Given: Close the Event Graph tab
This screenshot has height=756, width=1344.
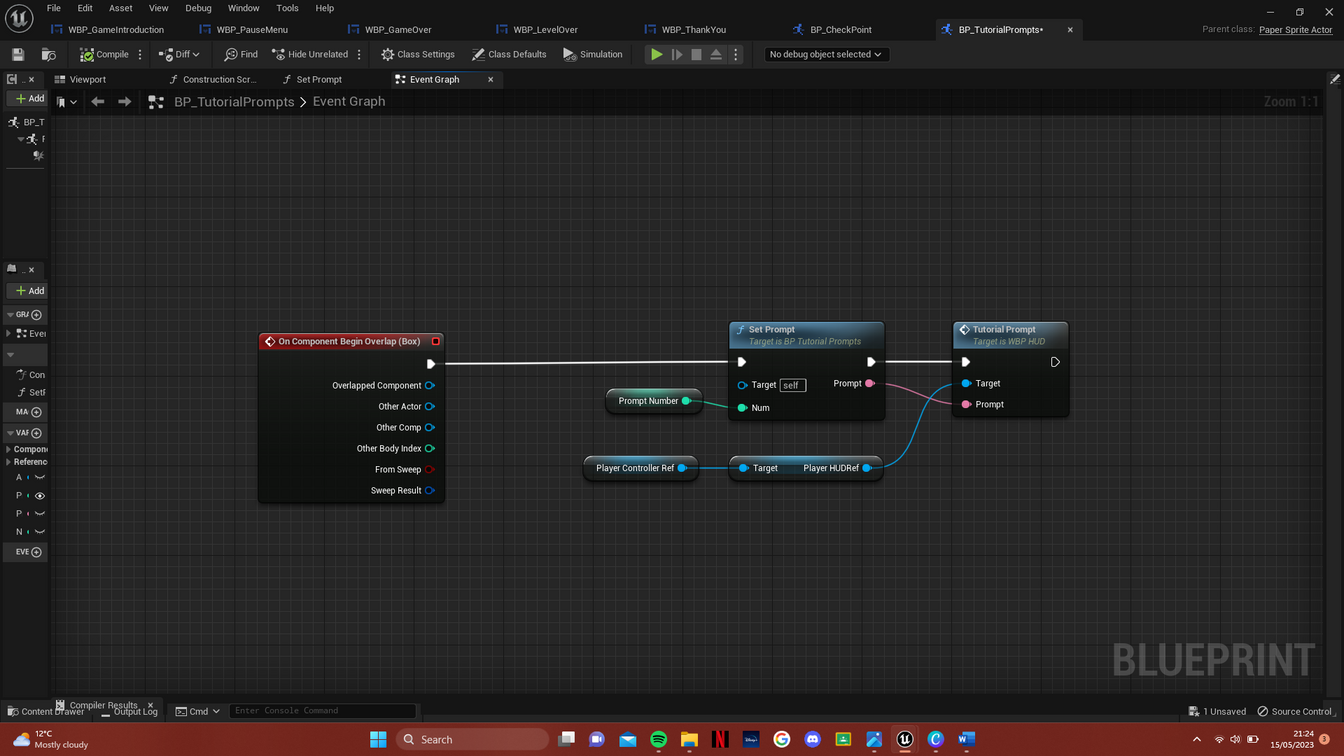Looking at the screenshot, I should [x=490, y=79].
